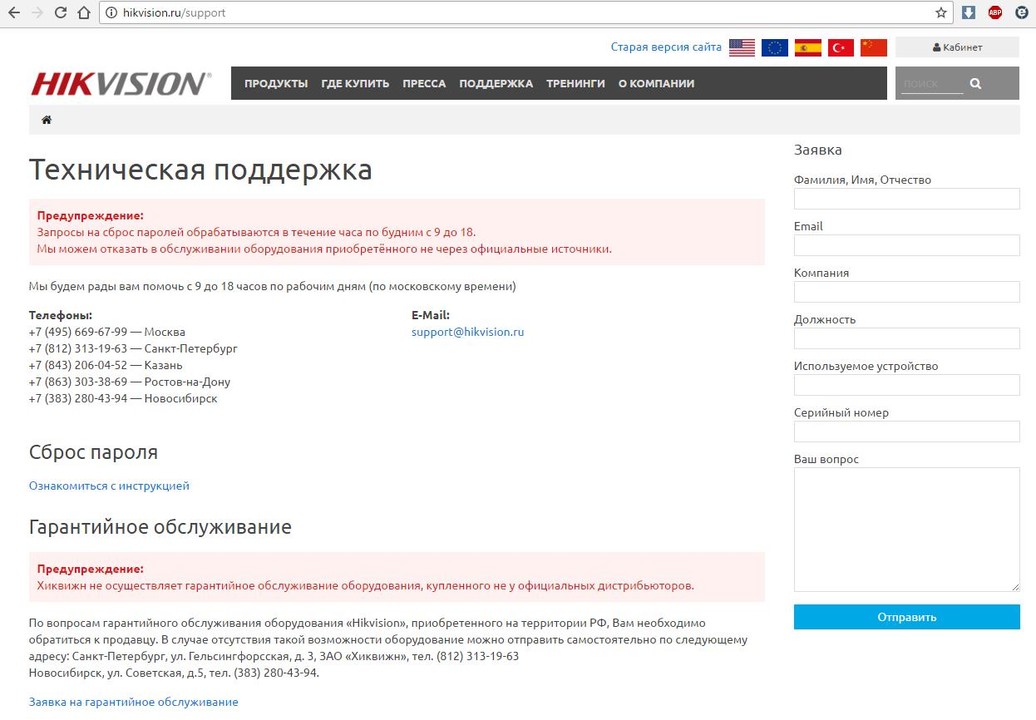Open the Adblock Plus extension icon

[x=995, y=13]
